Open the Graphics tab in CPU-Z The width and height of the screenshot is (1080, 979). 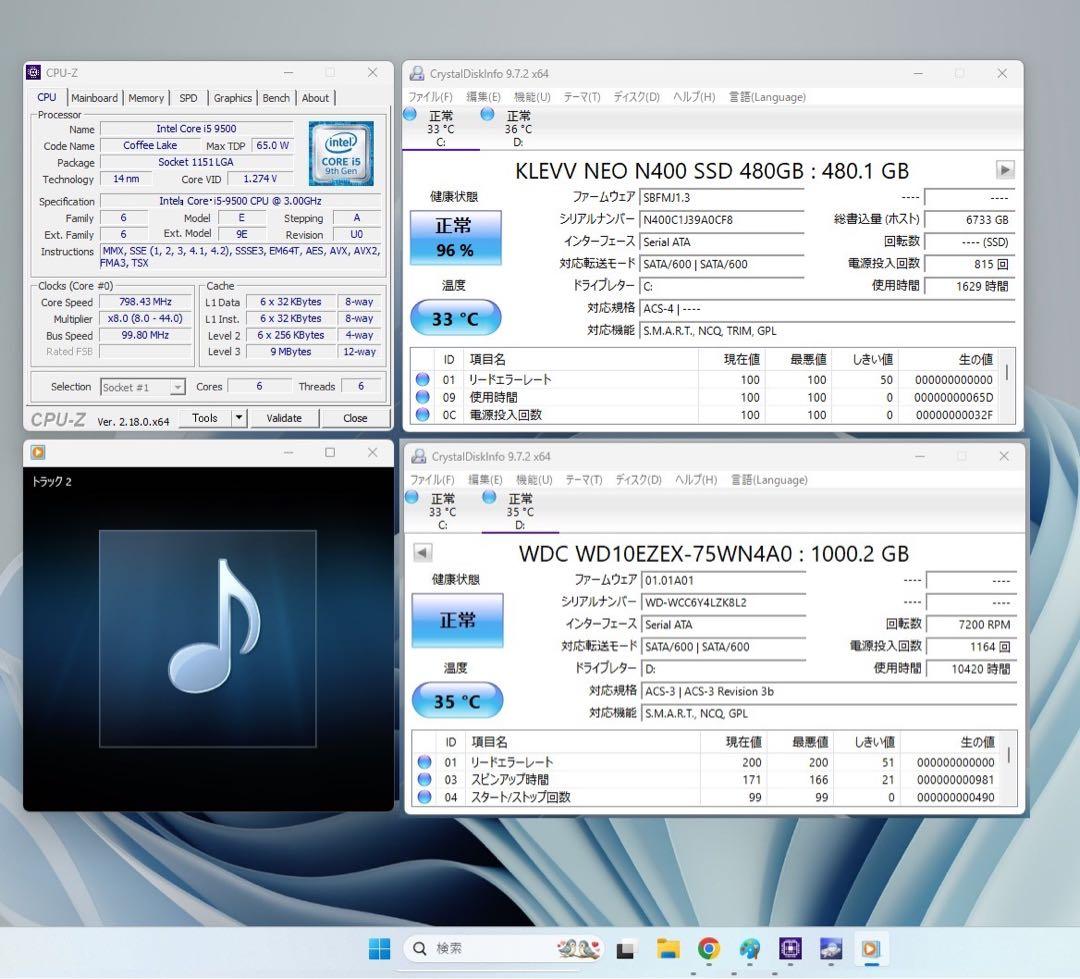pos(233,98)
